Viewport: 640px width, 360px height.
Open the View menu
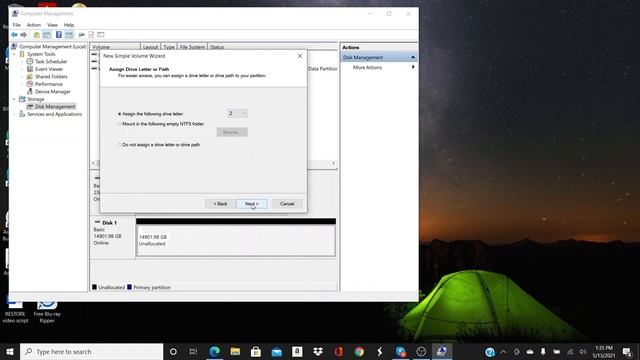point(52,25)
